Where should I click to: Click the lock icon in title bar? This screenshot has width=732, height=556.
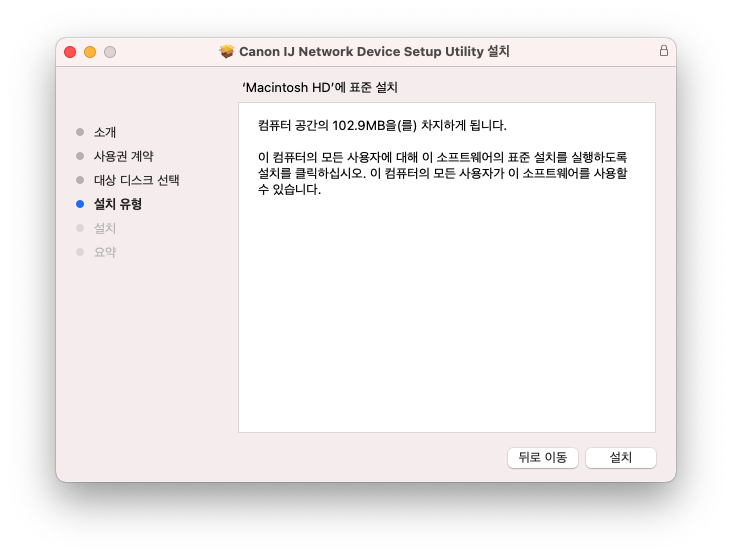tap(663, 50)
